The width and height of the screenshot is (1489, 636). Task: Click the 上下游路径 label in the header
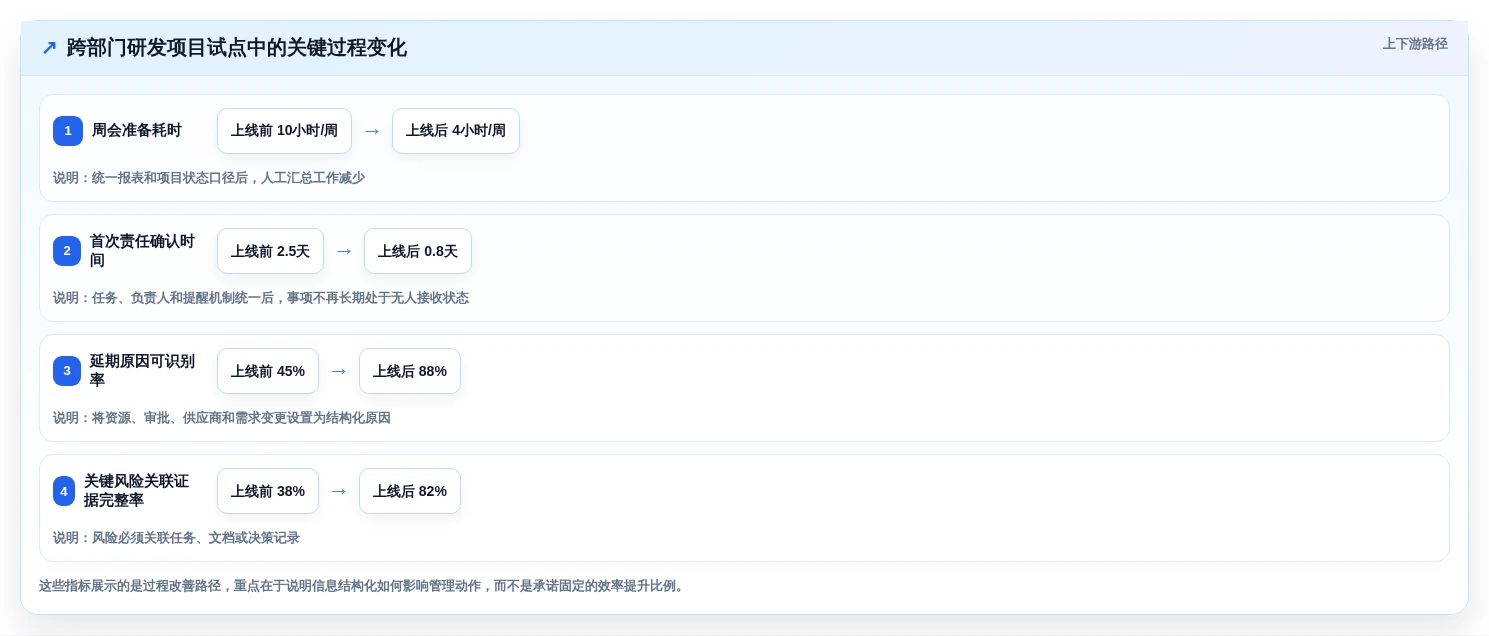(x=1415, y=44)
